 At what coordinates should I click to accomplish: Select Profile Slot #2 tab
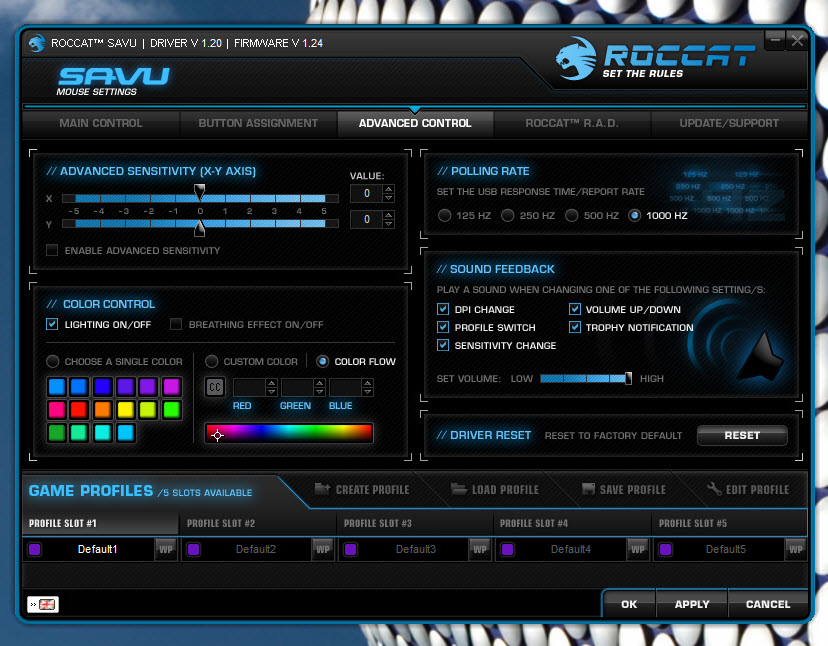click(x=258, y=523)
